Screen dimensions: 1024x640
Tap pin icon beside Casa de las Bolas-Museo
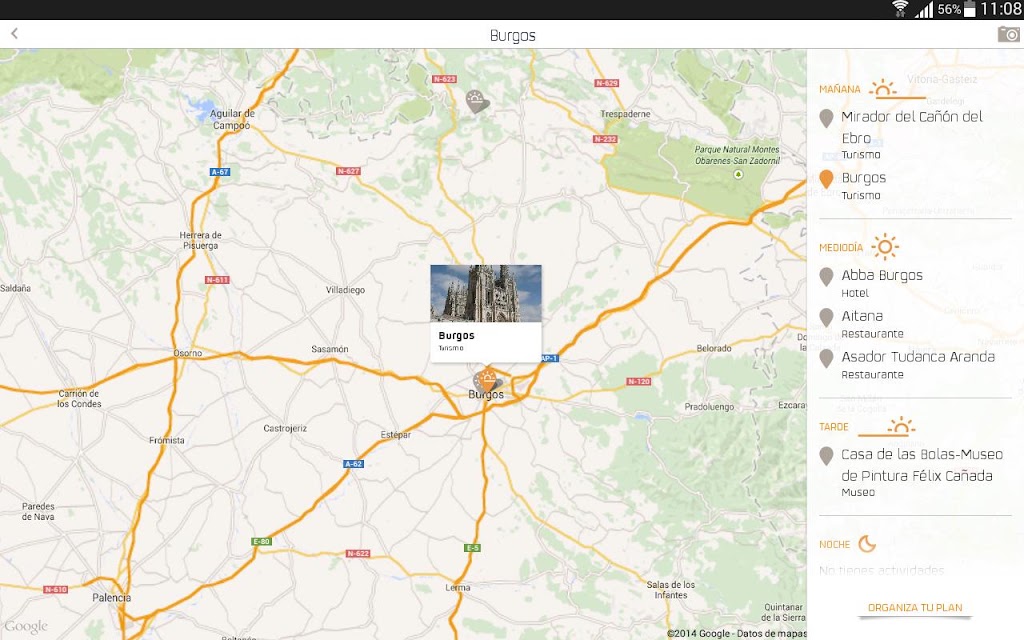pos(826,456)
